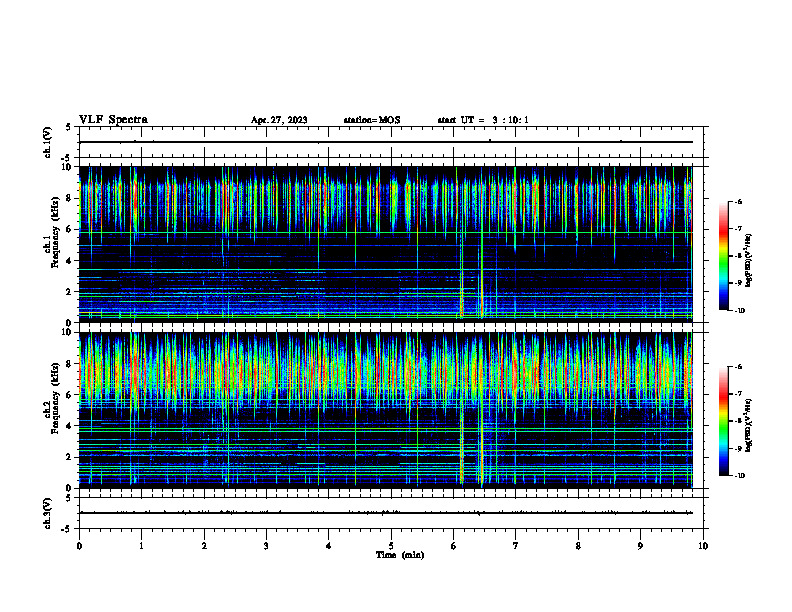This screenshot has height=612, width=792.
Task: Click the ch.2 colorbar log(PSD) unit label
Action: (x=748, y=425)
